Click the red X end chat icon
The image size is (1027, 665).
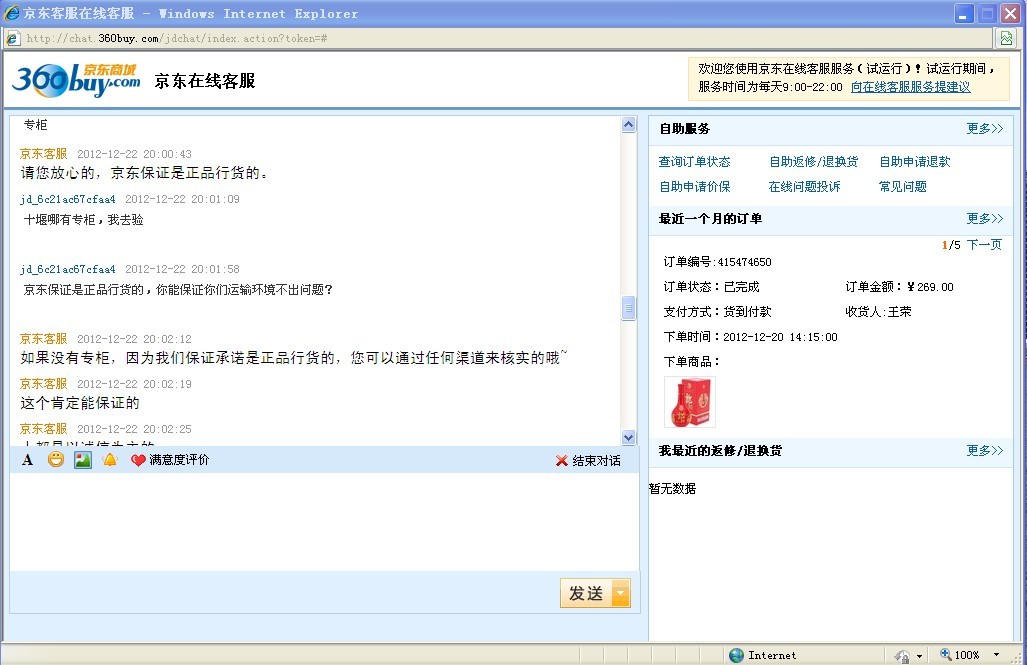[x=561, y=461]
